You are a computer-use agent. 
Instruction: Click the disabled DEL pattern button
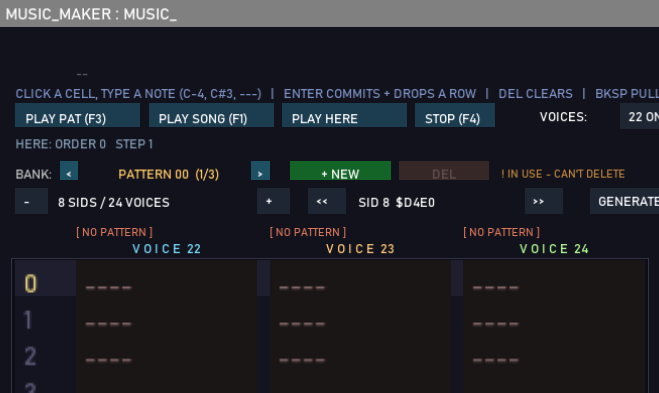tap(444, 171)
